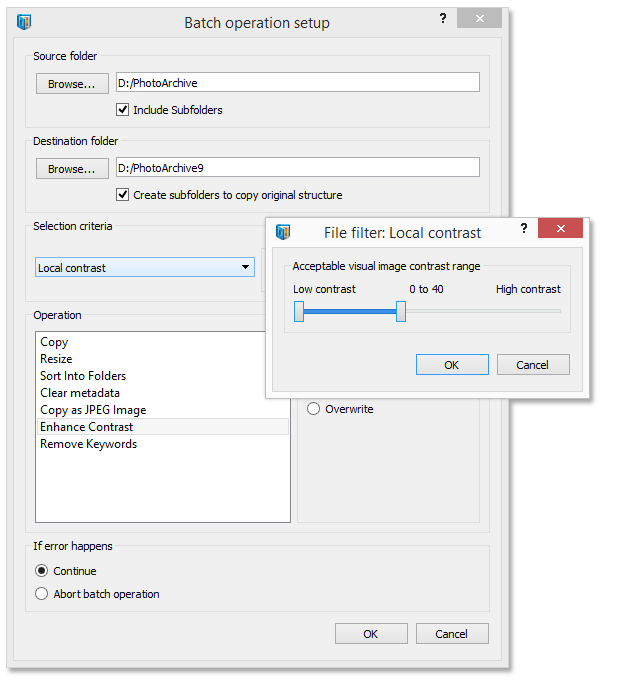Select Abort batch operation option
The width and height of the screenshot is (617, 686).
(x=42, y=594)
